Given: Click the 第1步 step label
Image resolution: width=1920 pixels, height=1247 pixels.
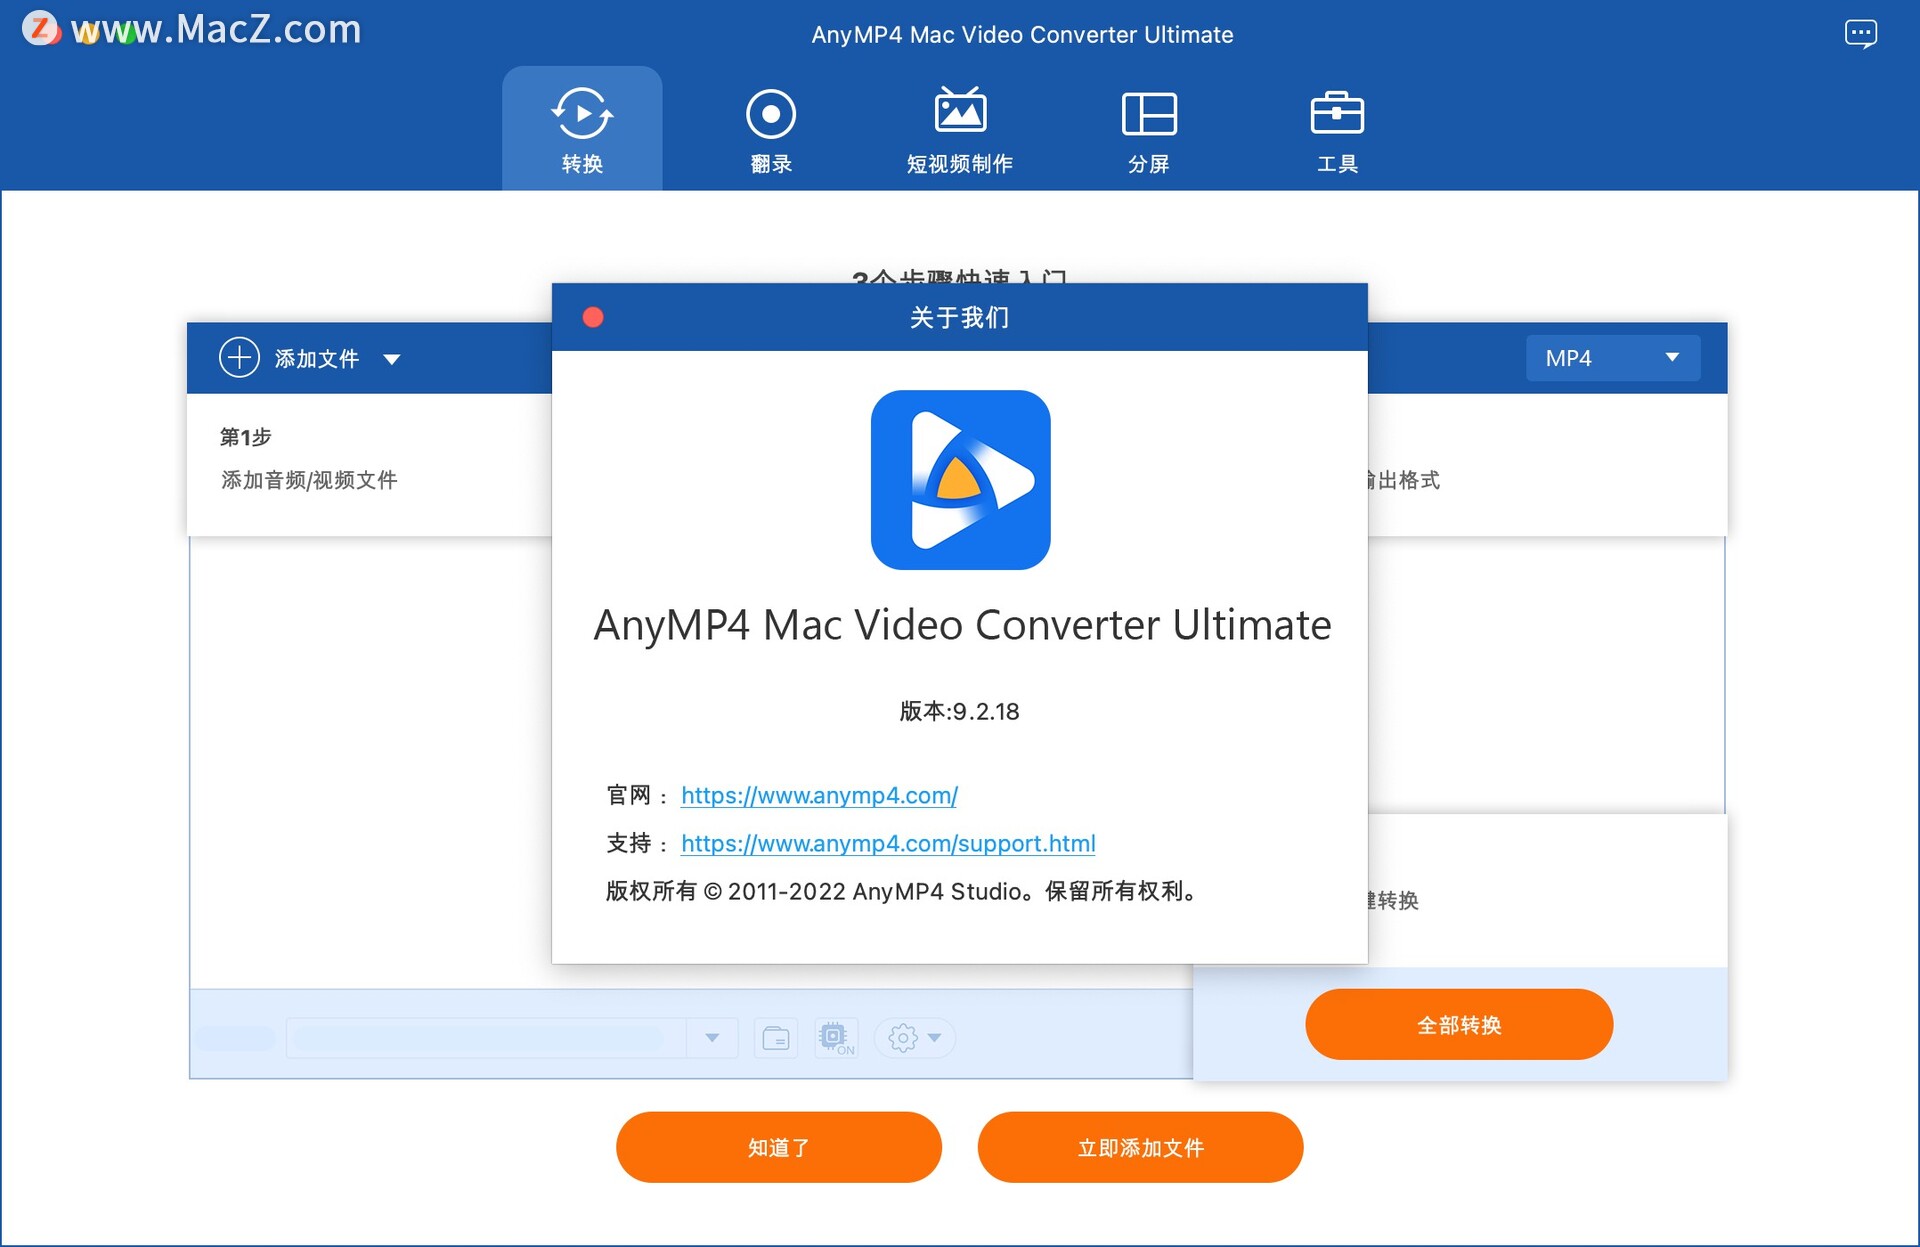Looking at the screenshot, I should click(245, 437).
